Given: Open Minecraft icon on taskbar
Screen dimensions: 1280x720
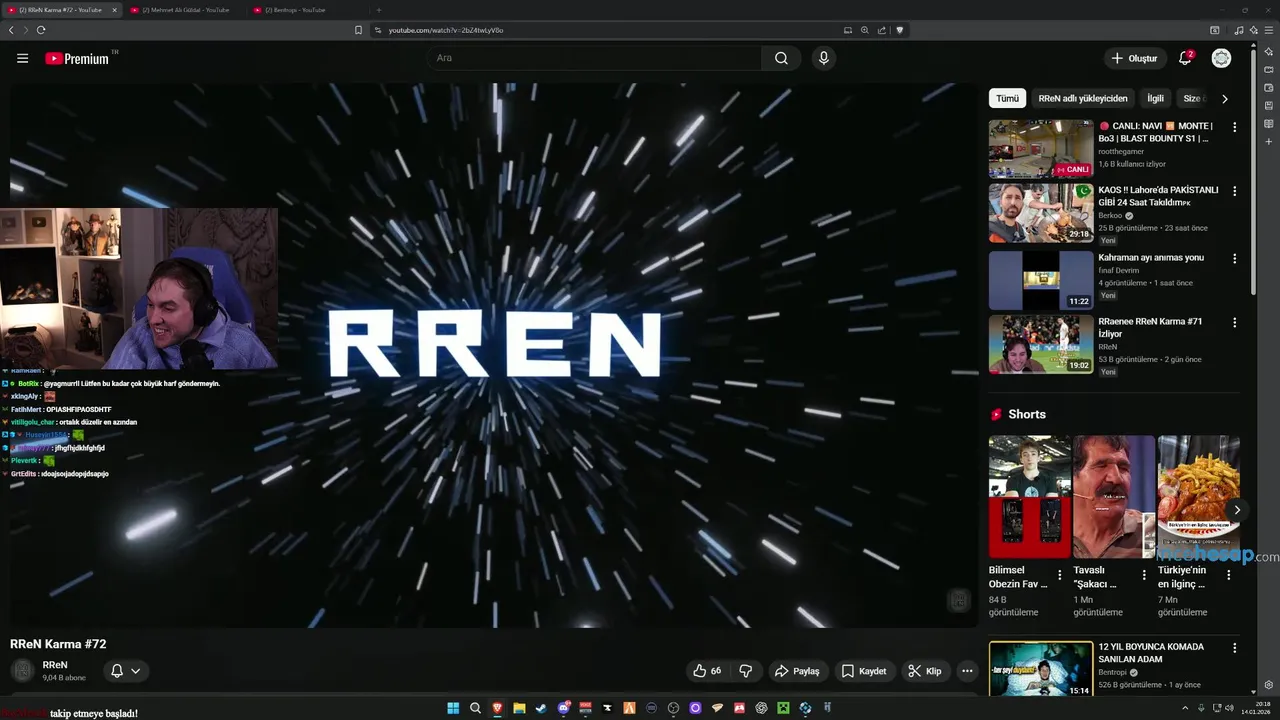Looking at the screenshot, I should (783, 708).
